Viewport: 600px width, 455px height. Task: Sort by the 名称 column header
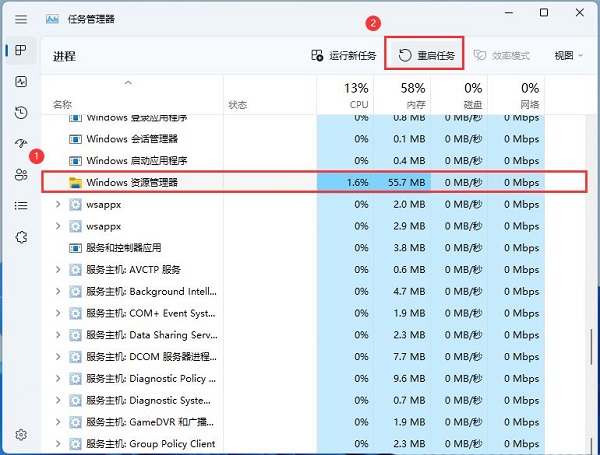click(x=63, y=104)
